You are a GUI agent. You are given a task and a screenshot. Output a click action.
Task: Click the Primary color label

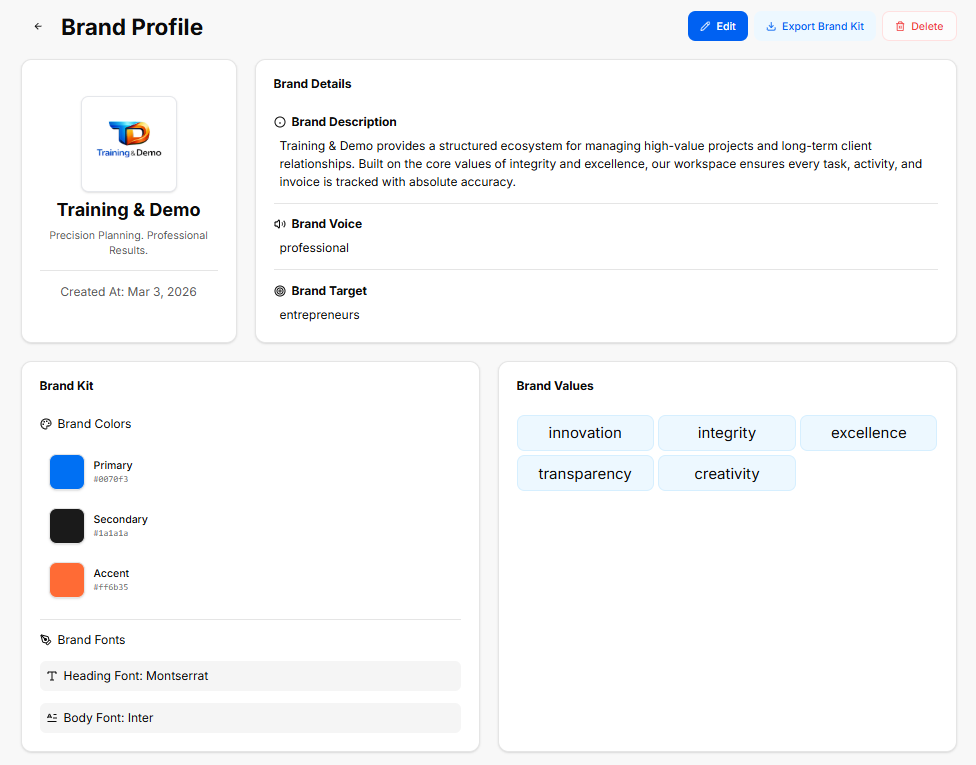point(113,465)
